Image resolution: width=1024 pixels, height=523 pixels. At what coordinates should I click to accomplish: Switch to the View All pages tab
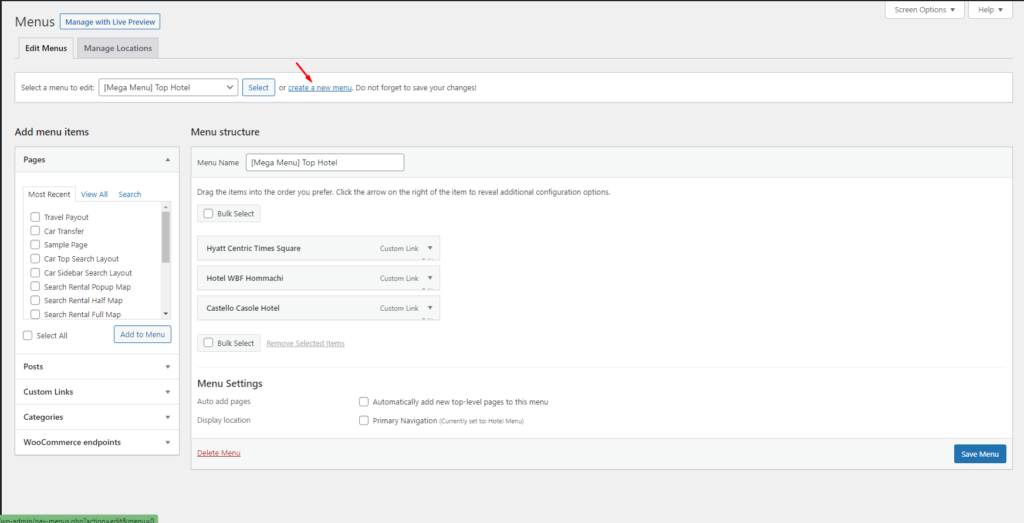94,194
